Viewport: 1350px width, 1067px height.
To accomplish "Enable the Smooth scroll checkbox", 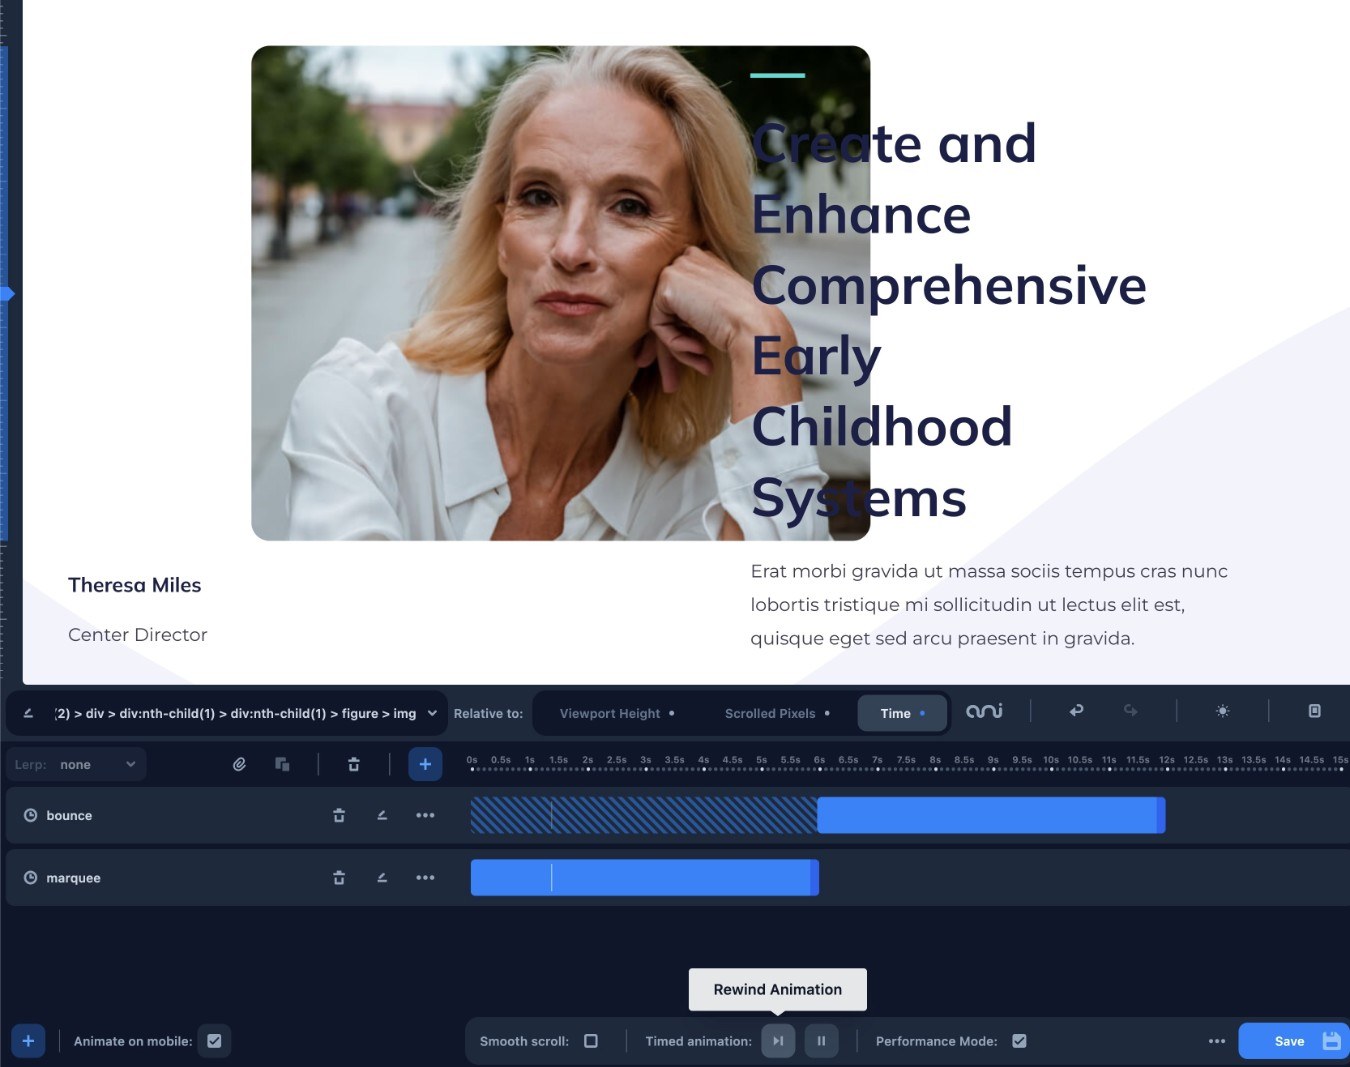I will (x=591, y=1041).
